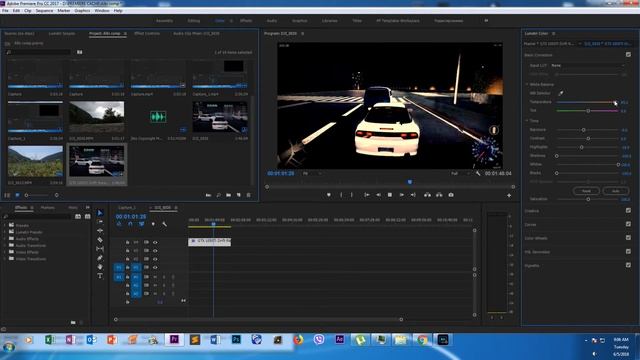Click the New Bin icon in the Project panel
Image resolution: width=640 pixels, height=360 pixels.
click(229, 195)
